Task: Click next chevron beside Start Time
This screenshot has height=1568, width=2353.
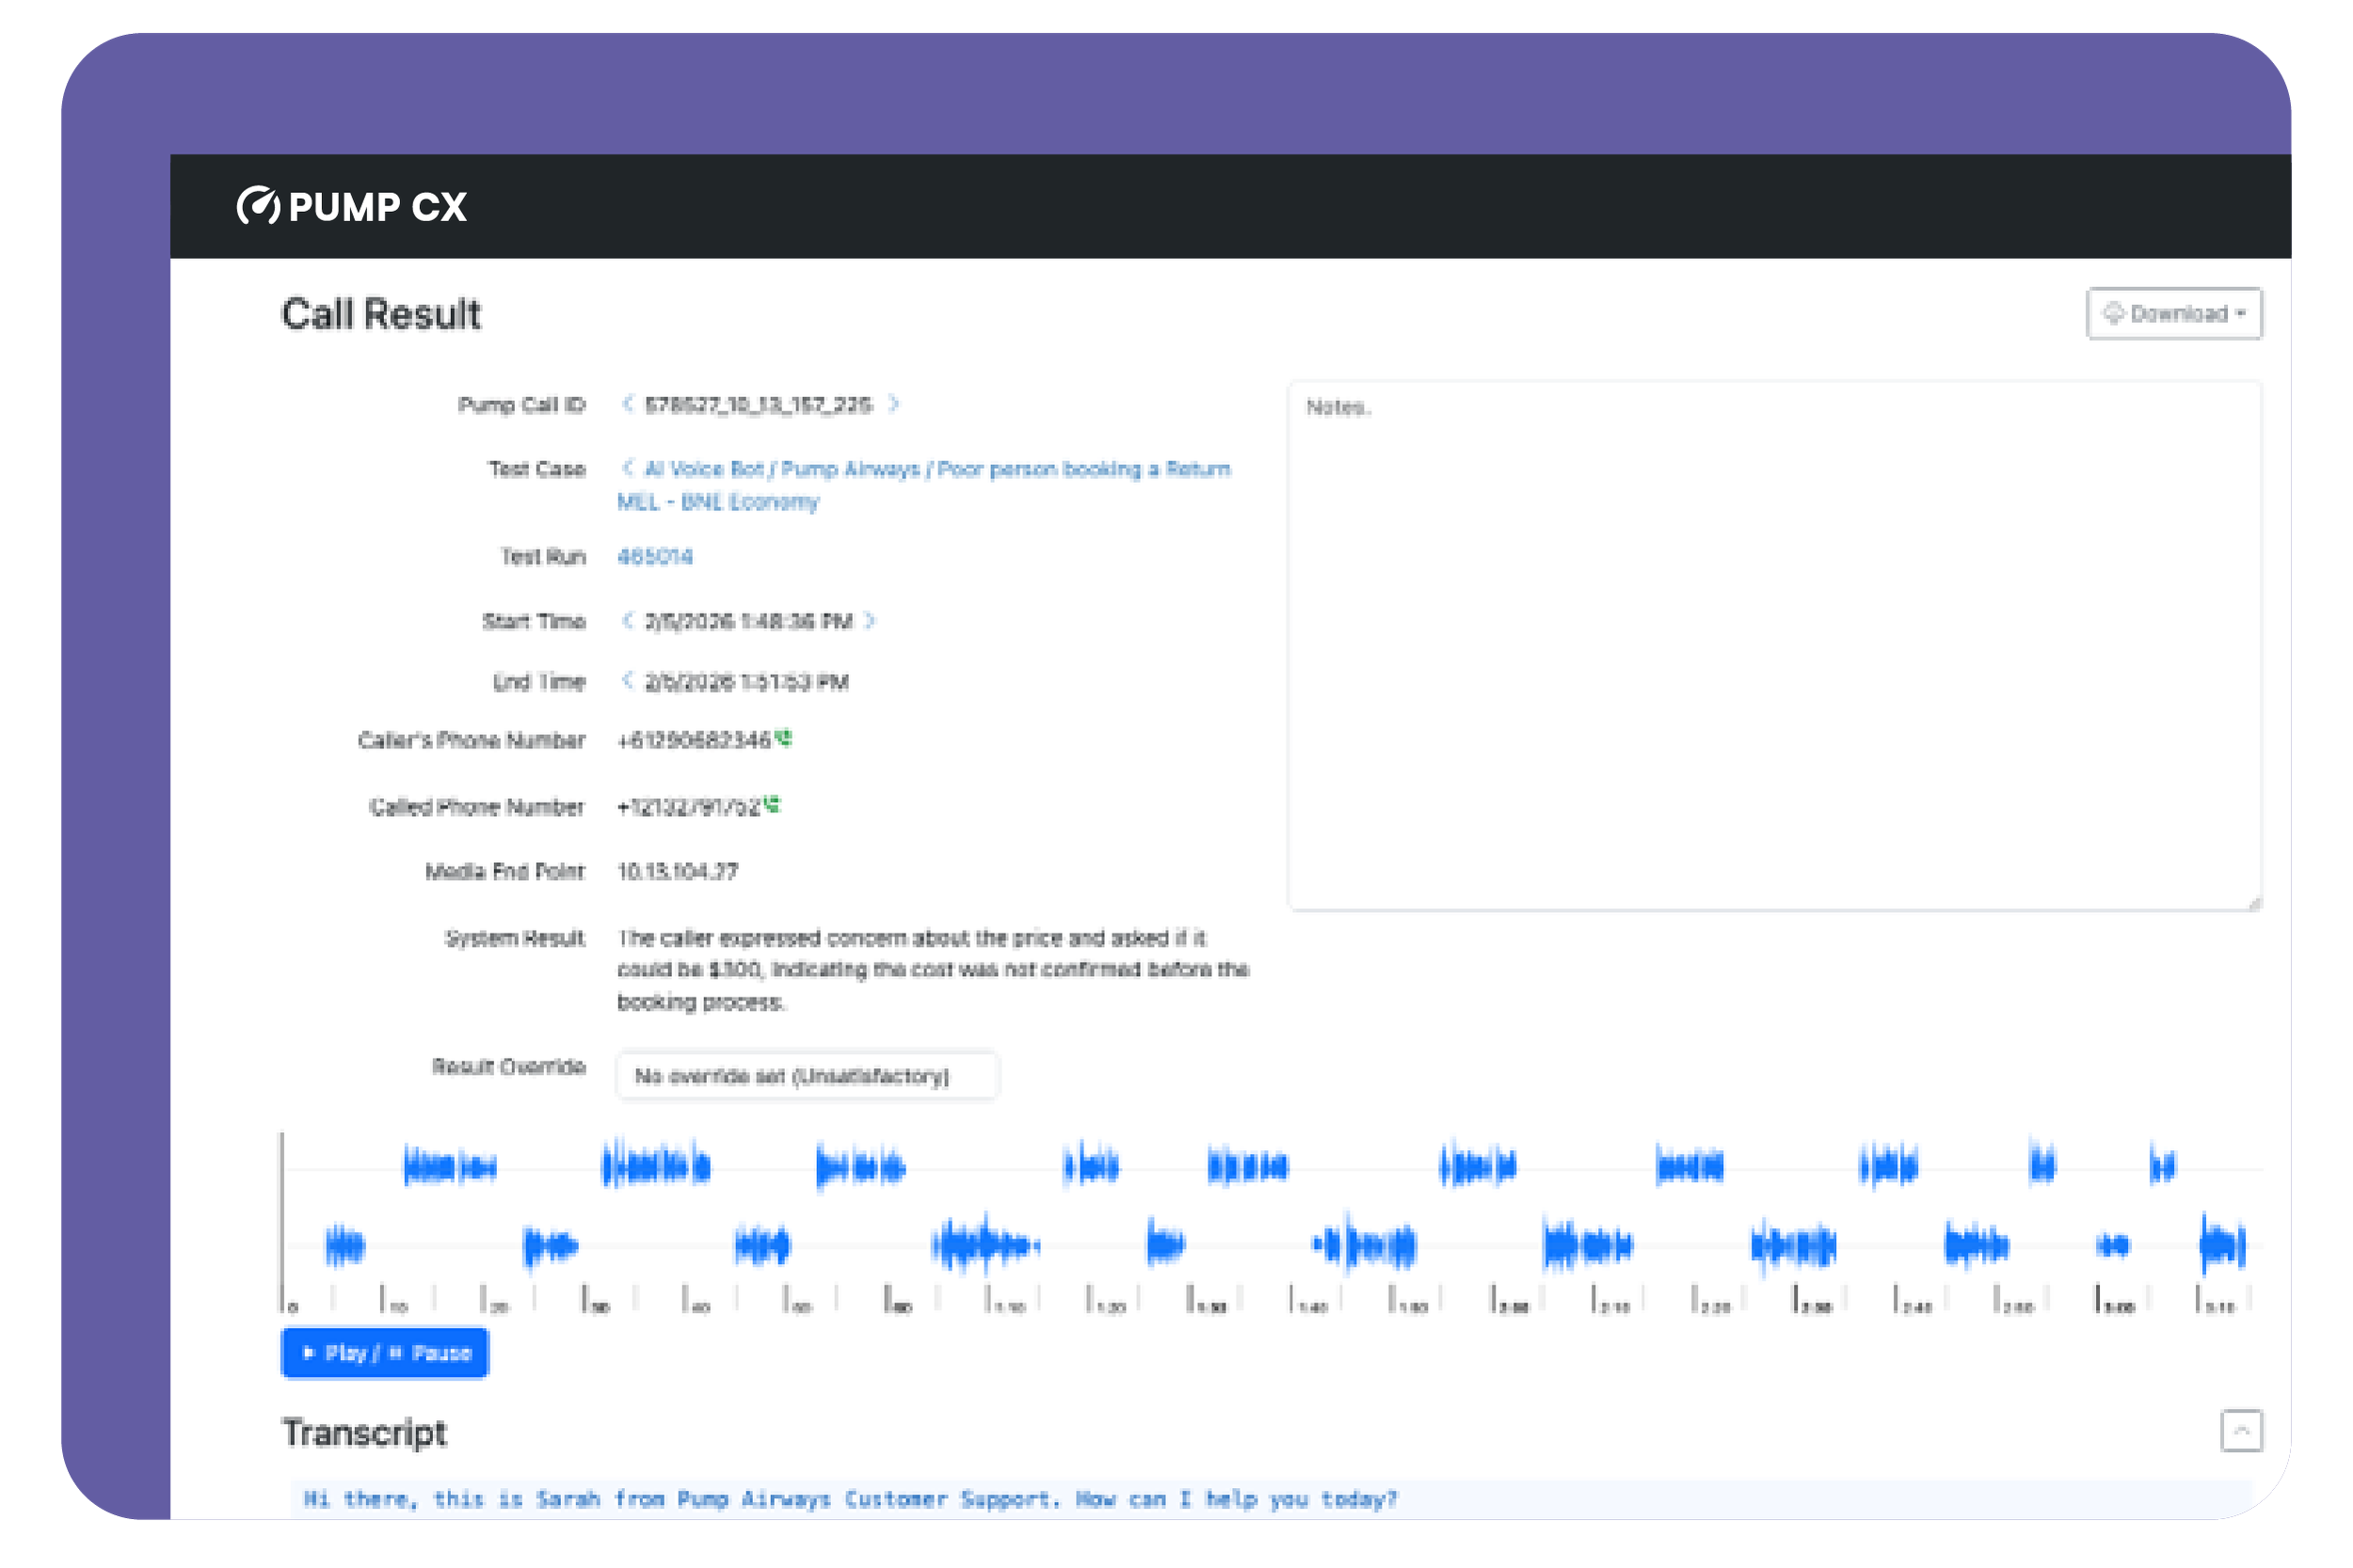Action: [870, 621]
